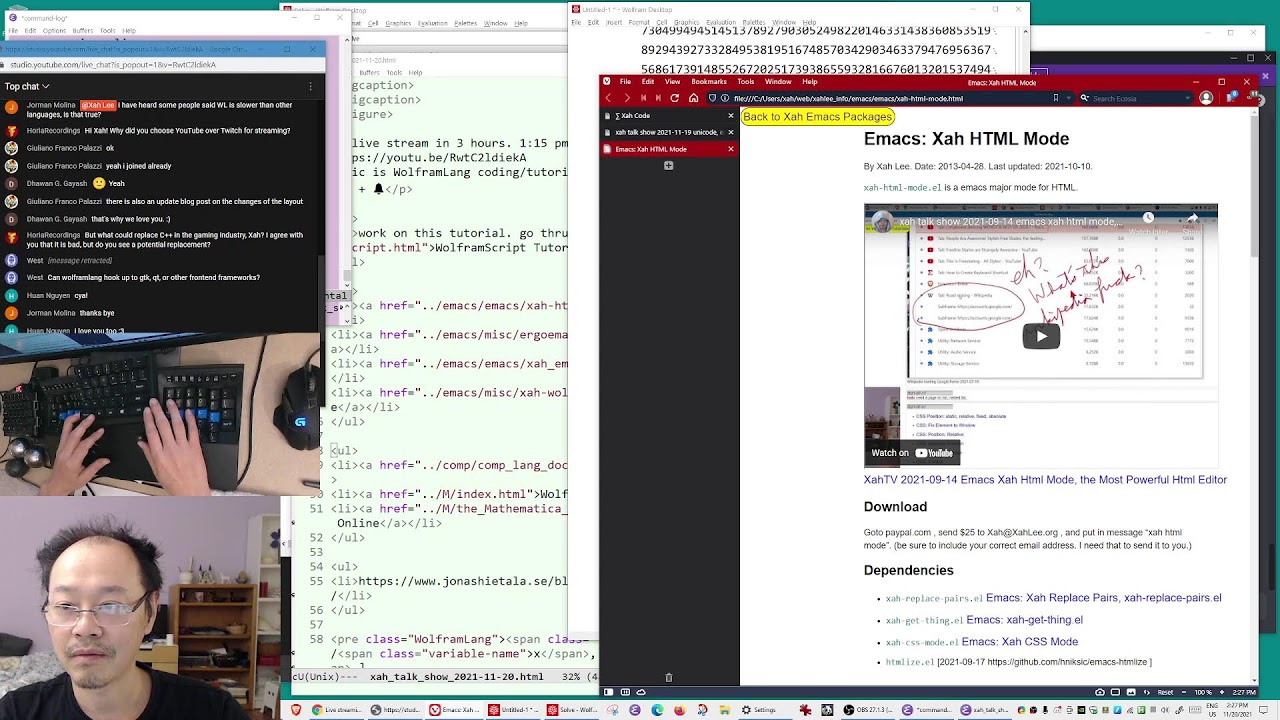Open Emacs Buffers menu in command-log window
Viewport: 1280px width, 720px height.
(x=83, y=31)
